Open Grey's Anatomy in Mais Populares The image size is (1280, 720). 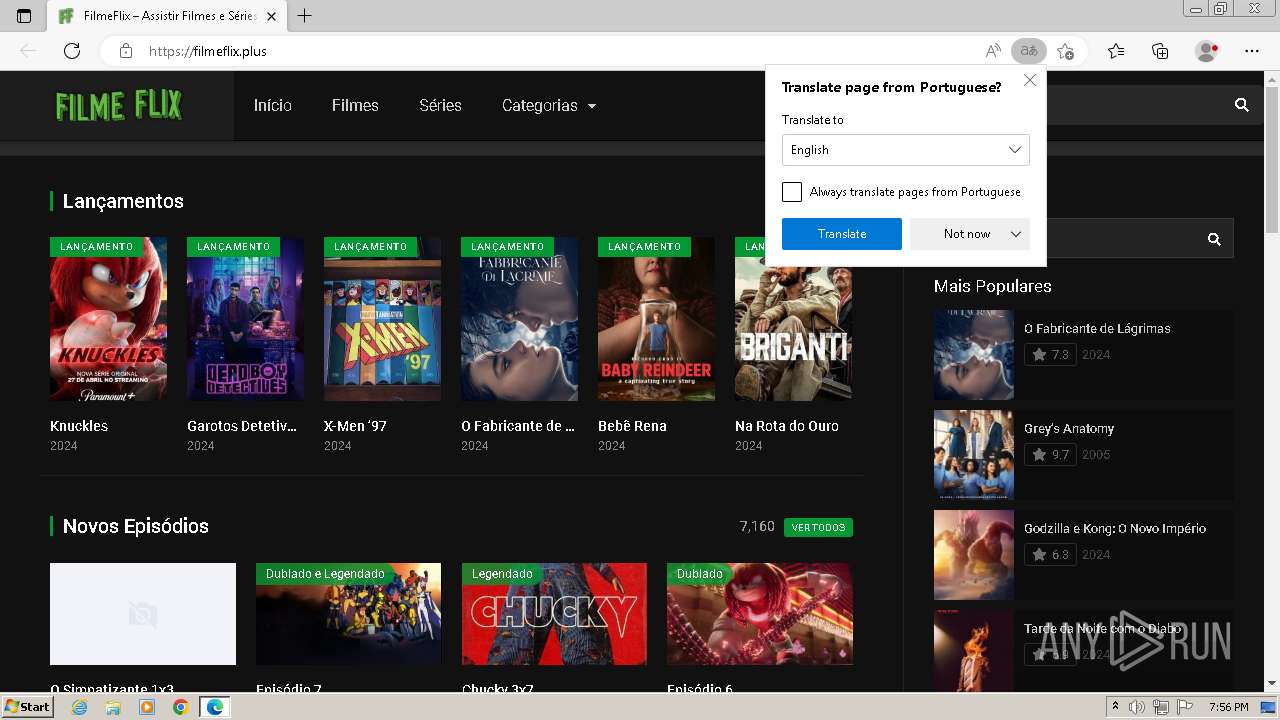(1069, 428)
